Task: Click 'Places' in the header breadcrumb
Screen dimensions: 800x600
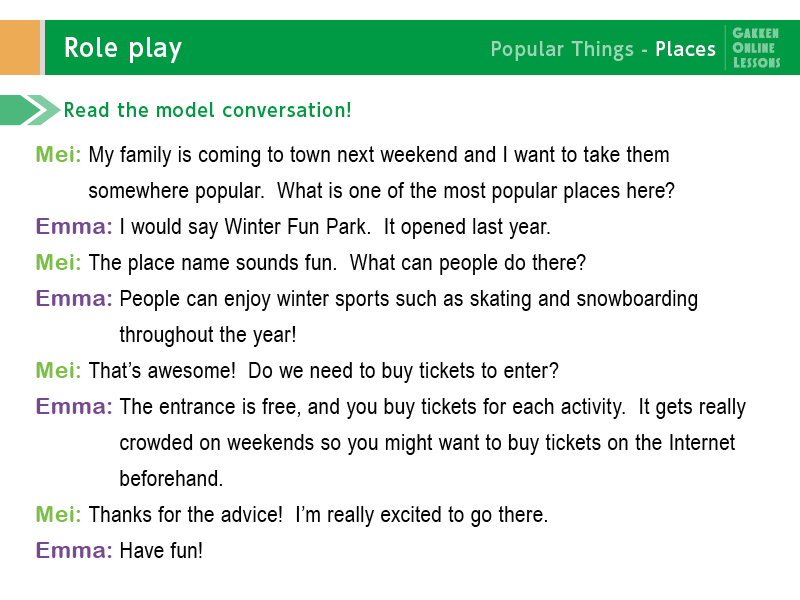Action: point(685,49)
